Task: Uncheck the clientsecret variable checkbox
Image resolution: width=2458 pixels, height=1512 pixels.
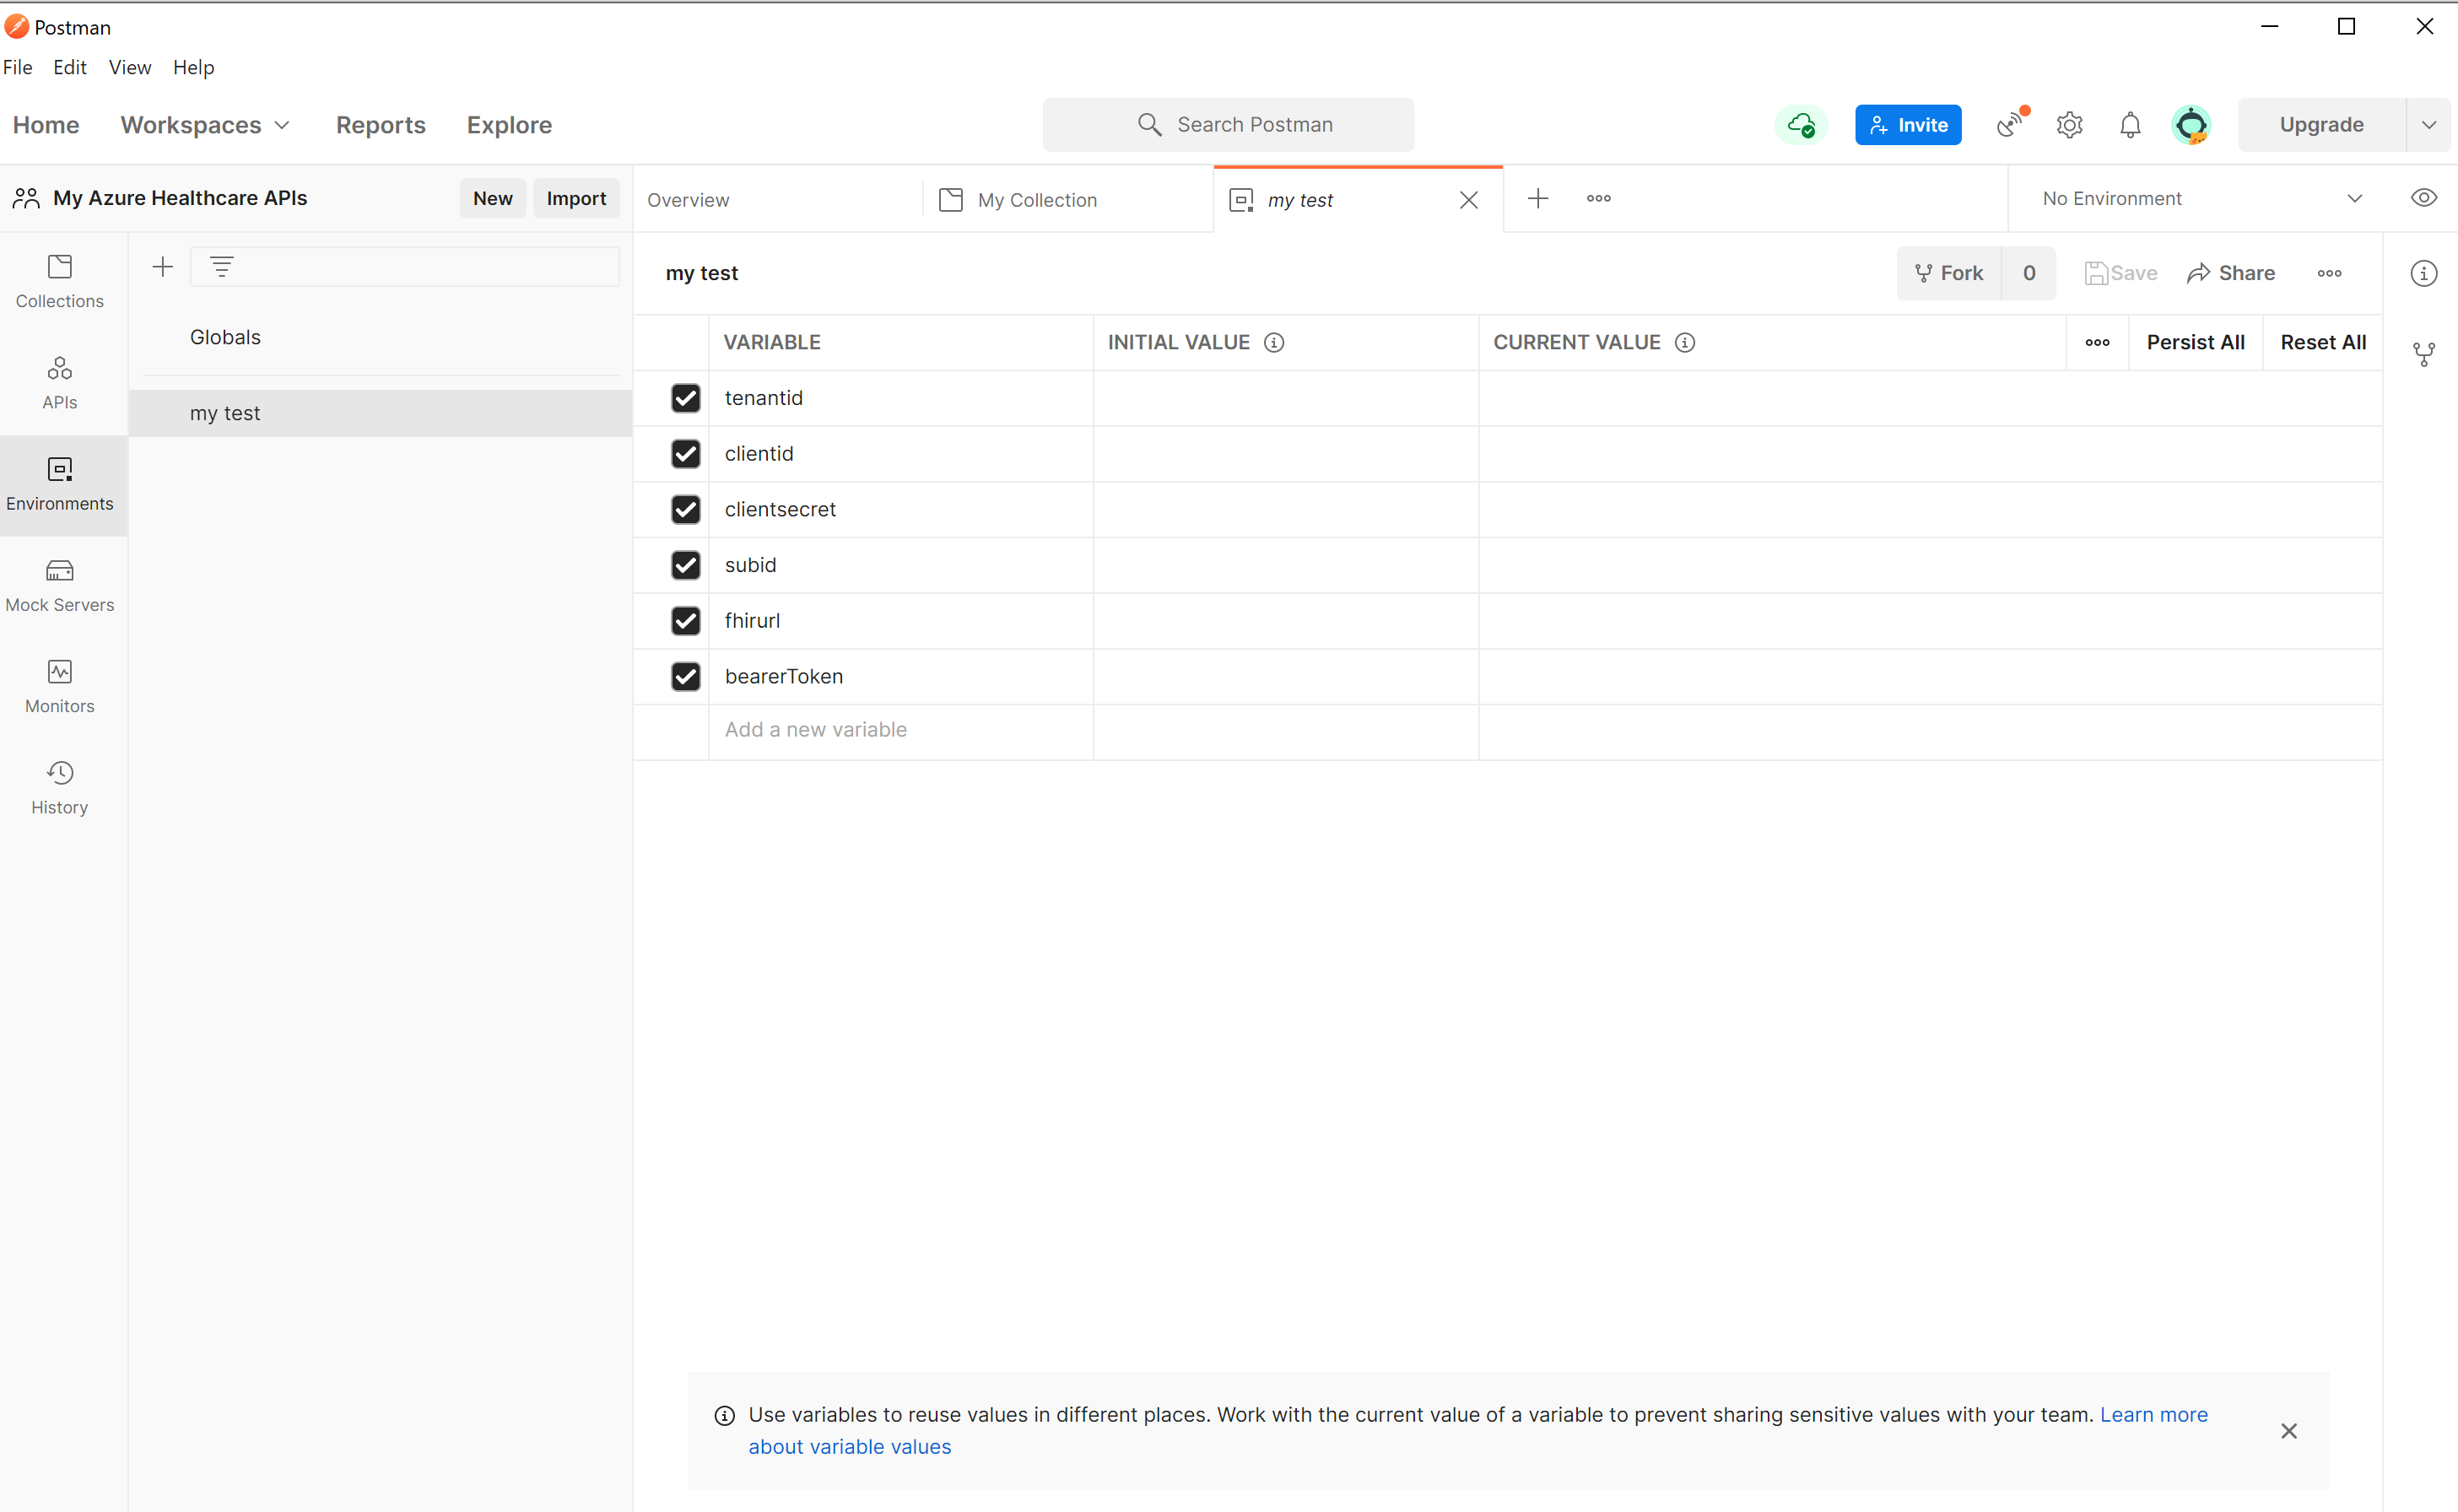Action: (x=685, y=509)
